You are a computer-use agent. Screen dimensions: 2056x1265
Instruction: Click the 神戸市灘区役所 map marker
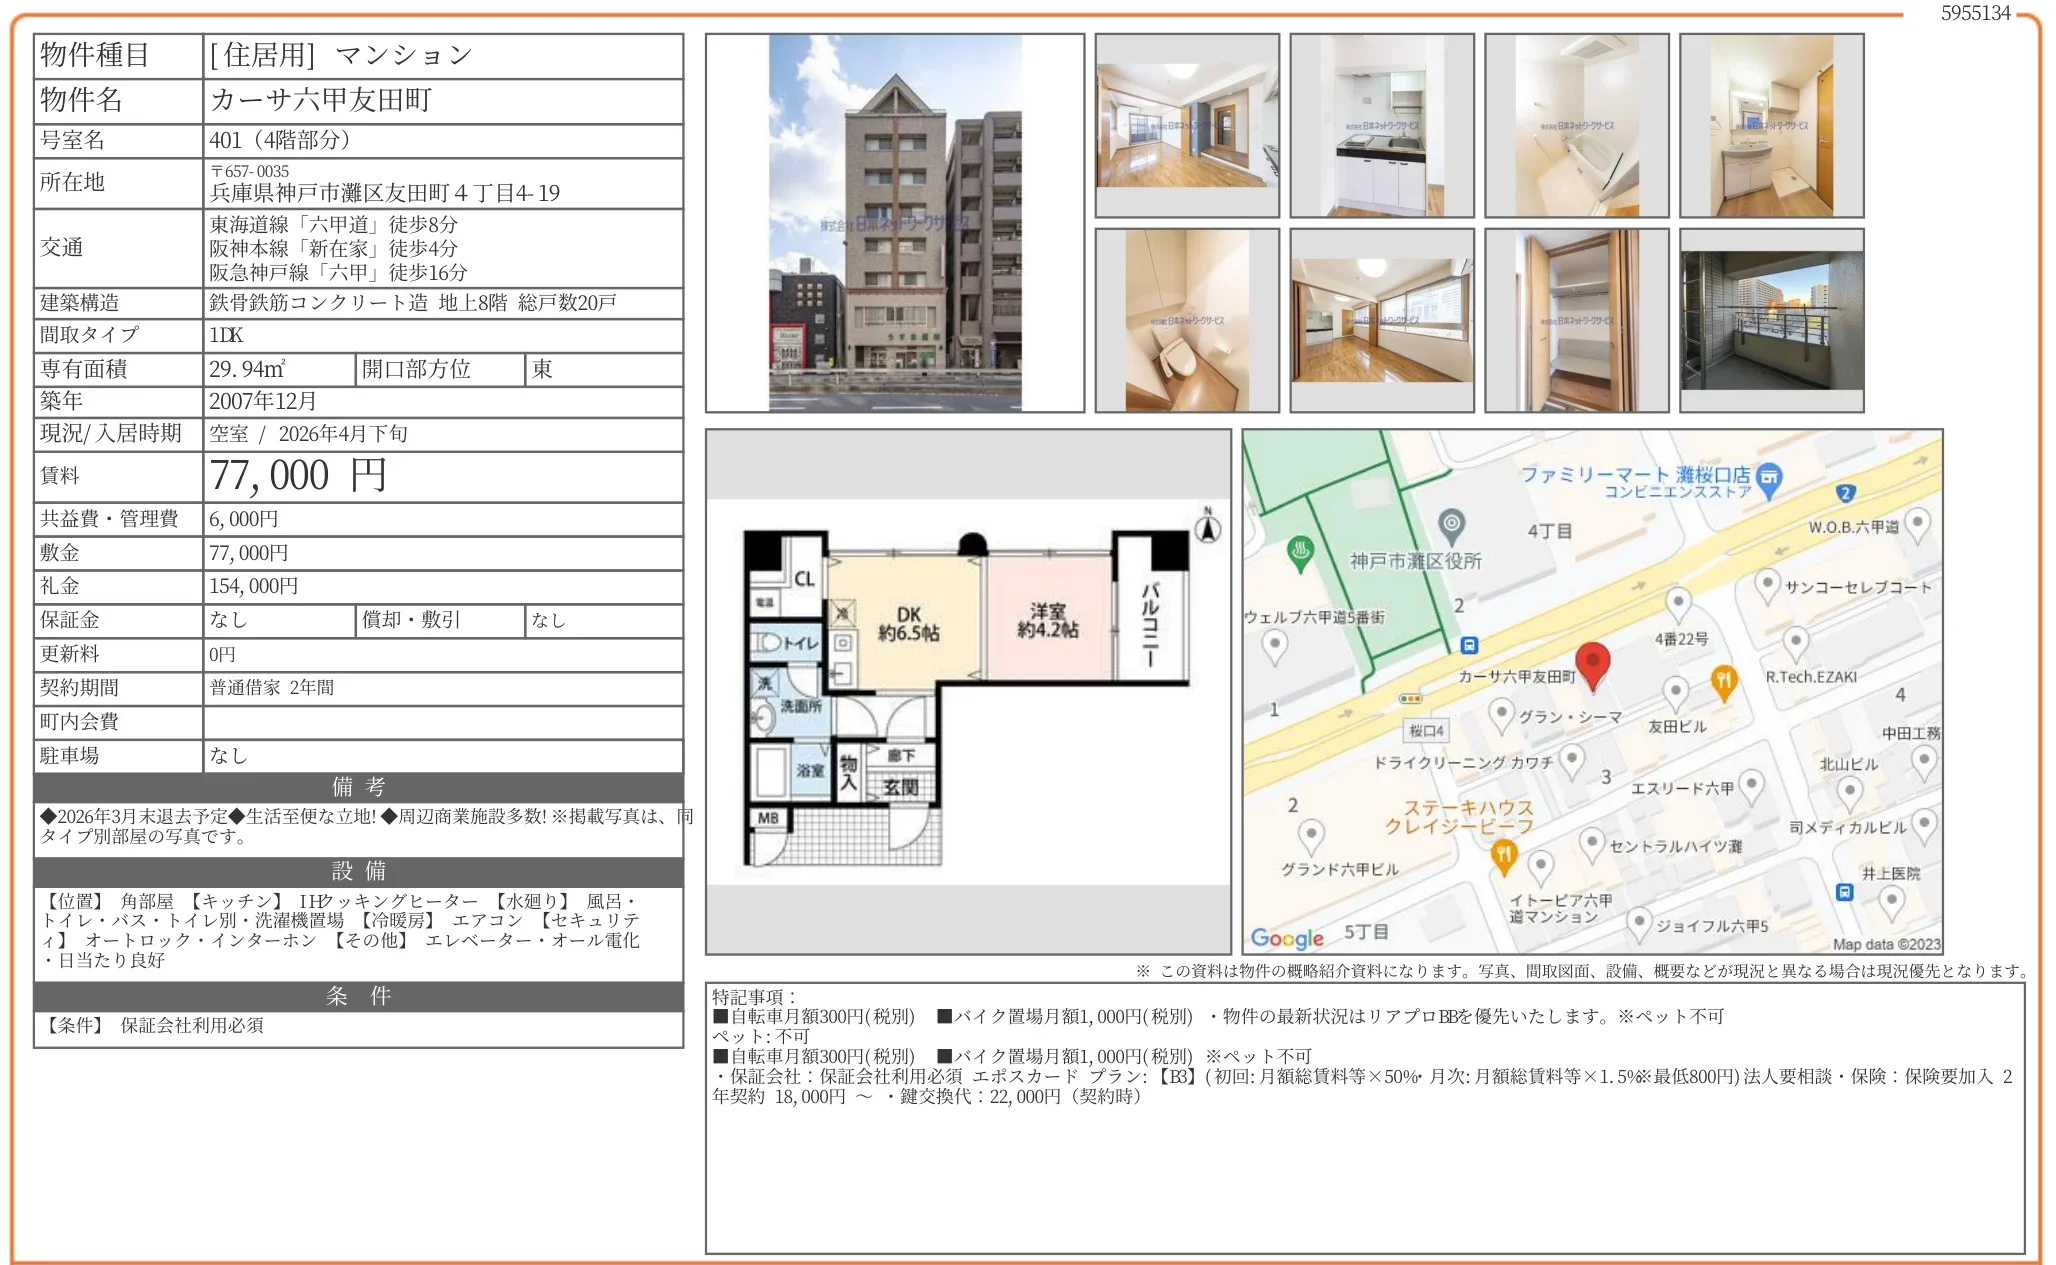tap(1451, 523)
